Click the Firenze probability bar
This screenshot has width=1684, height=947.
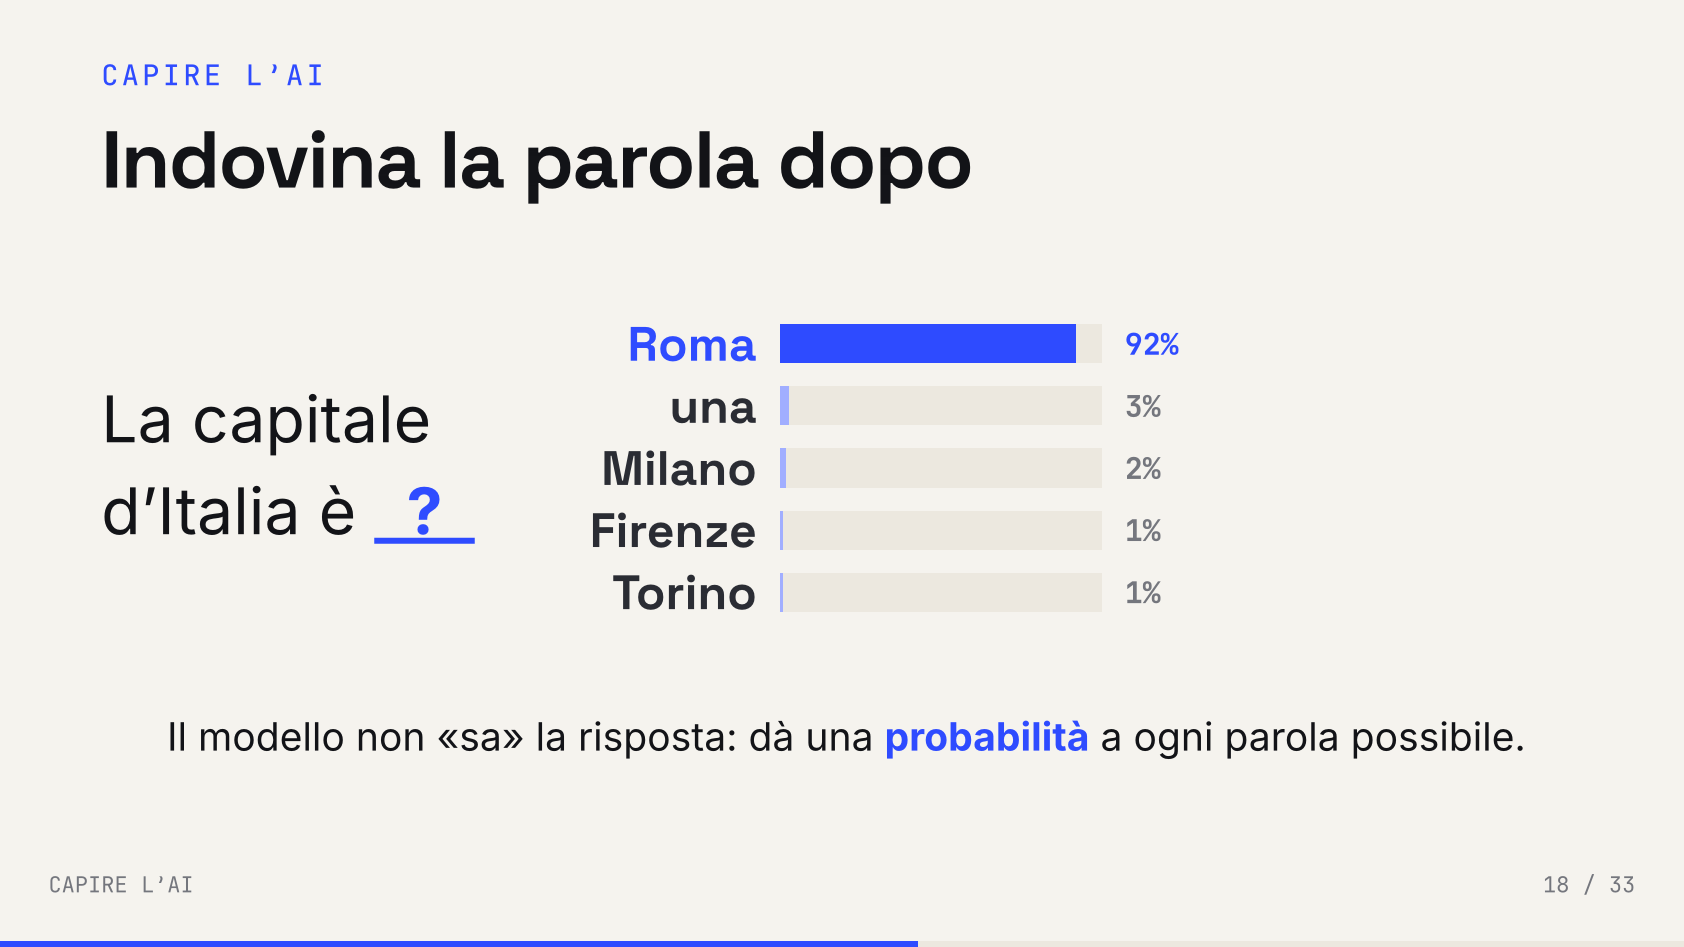940,530
